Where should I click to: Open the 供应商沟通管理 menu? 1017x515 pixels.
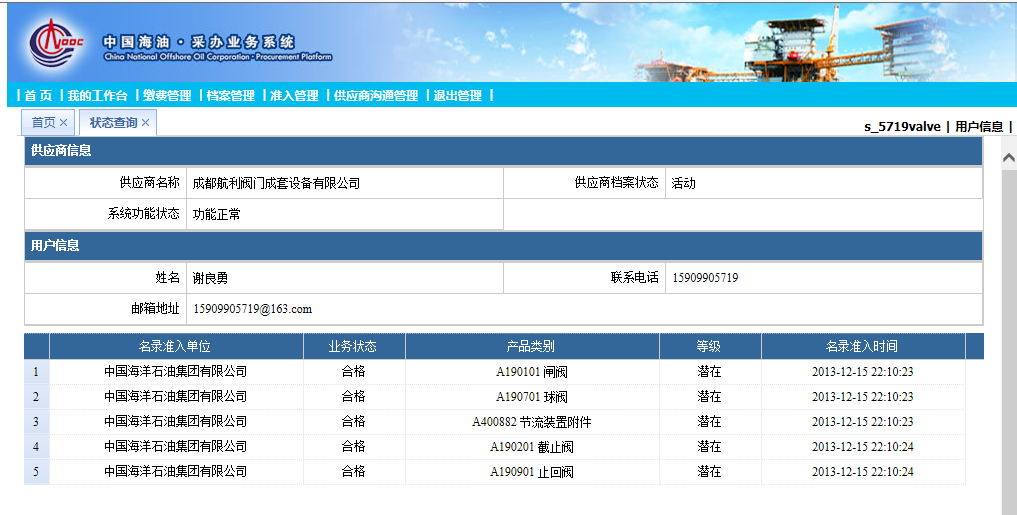click(376, 96)
